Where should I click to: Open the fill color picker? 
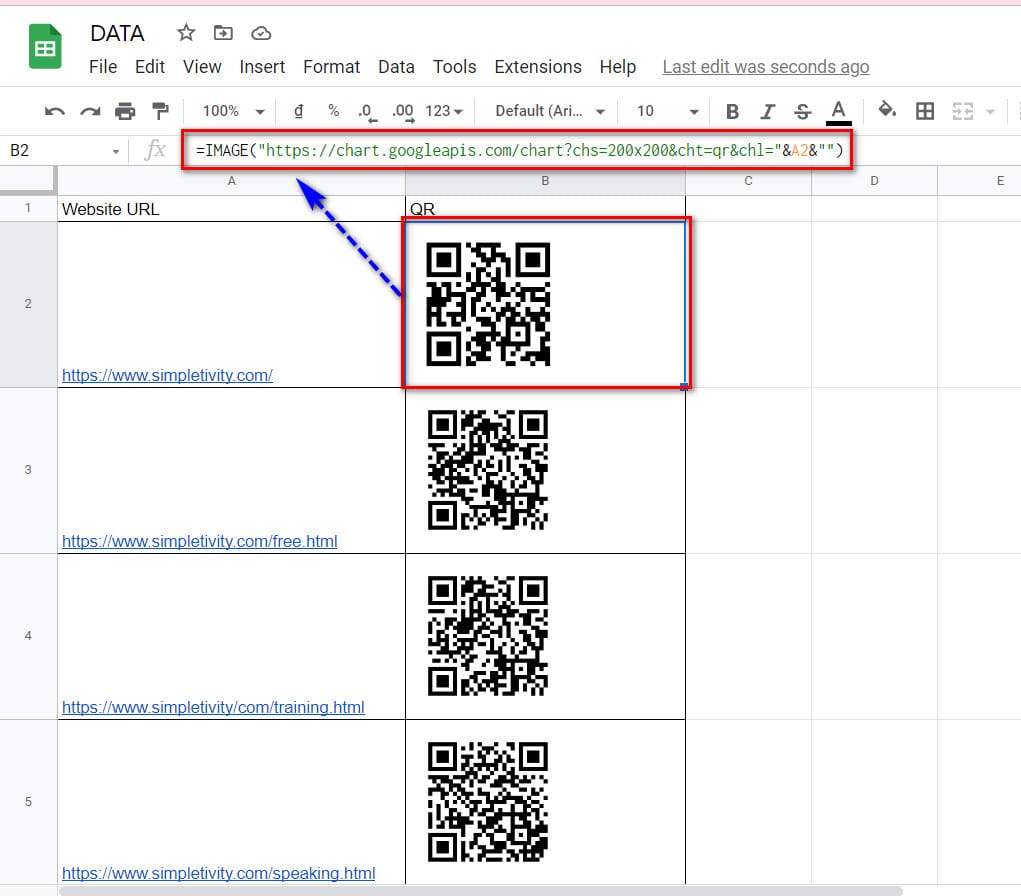coord(886,111)
